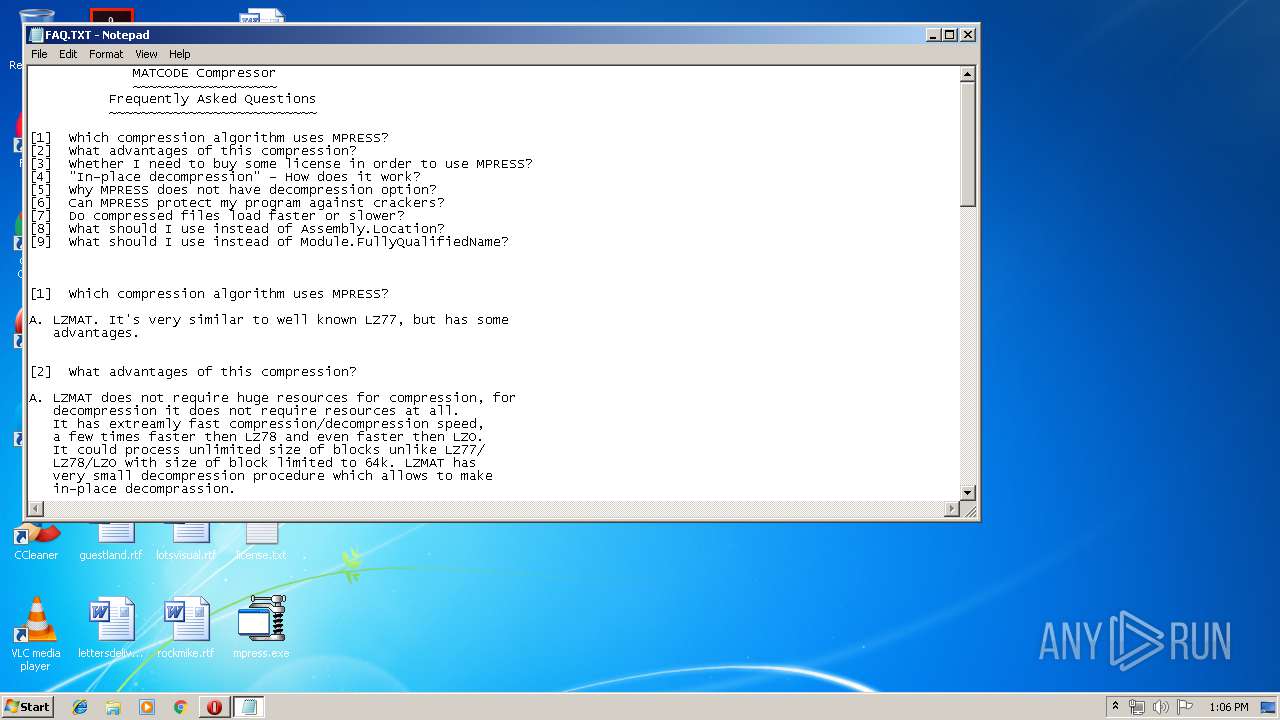Click the Action Center flag icon
1280x720 pixels.
click(x=1185, y=707)
